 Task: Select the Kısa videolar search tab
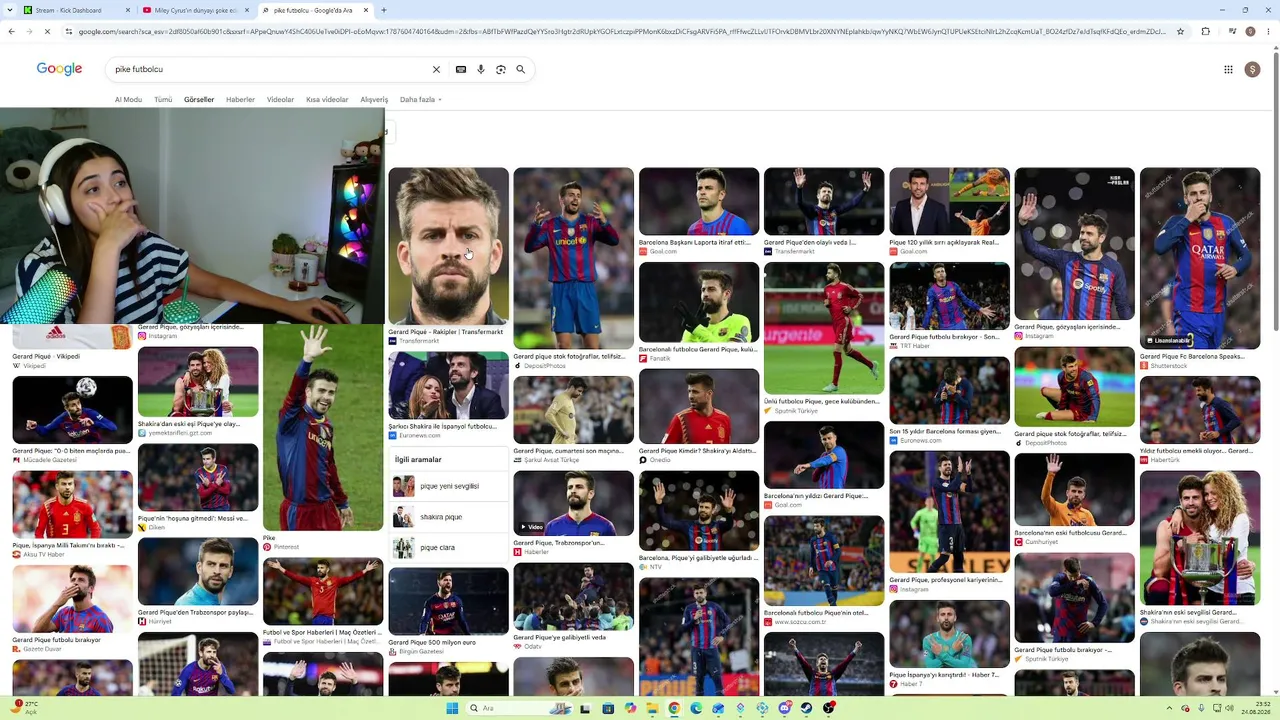click(x=327, y=100)
